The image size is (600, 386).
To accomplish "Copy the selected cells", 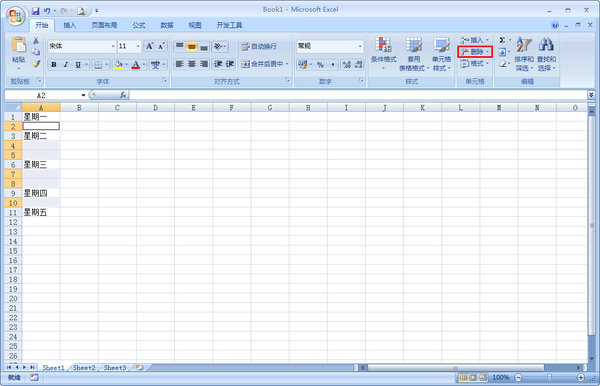I will [36, 52].
